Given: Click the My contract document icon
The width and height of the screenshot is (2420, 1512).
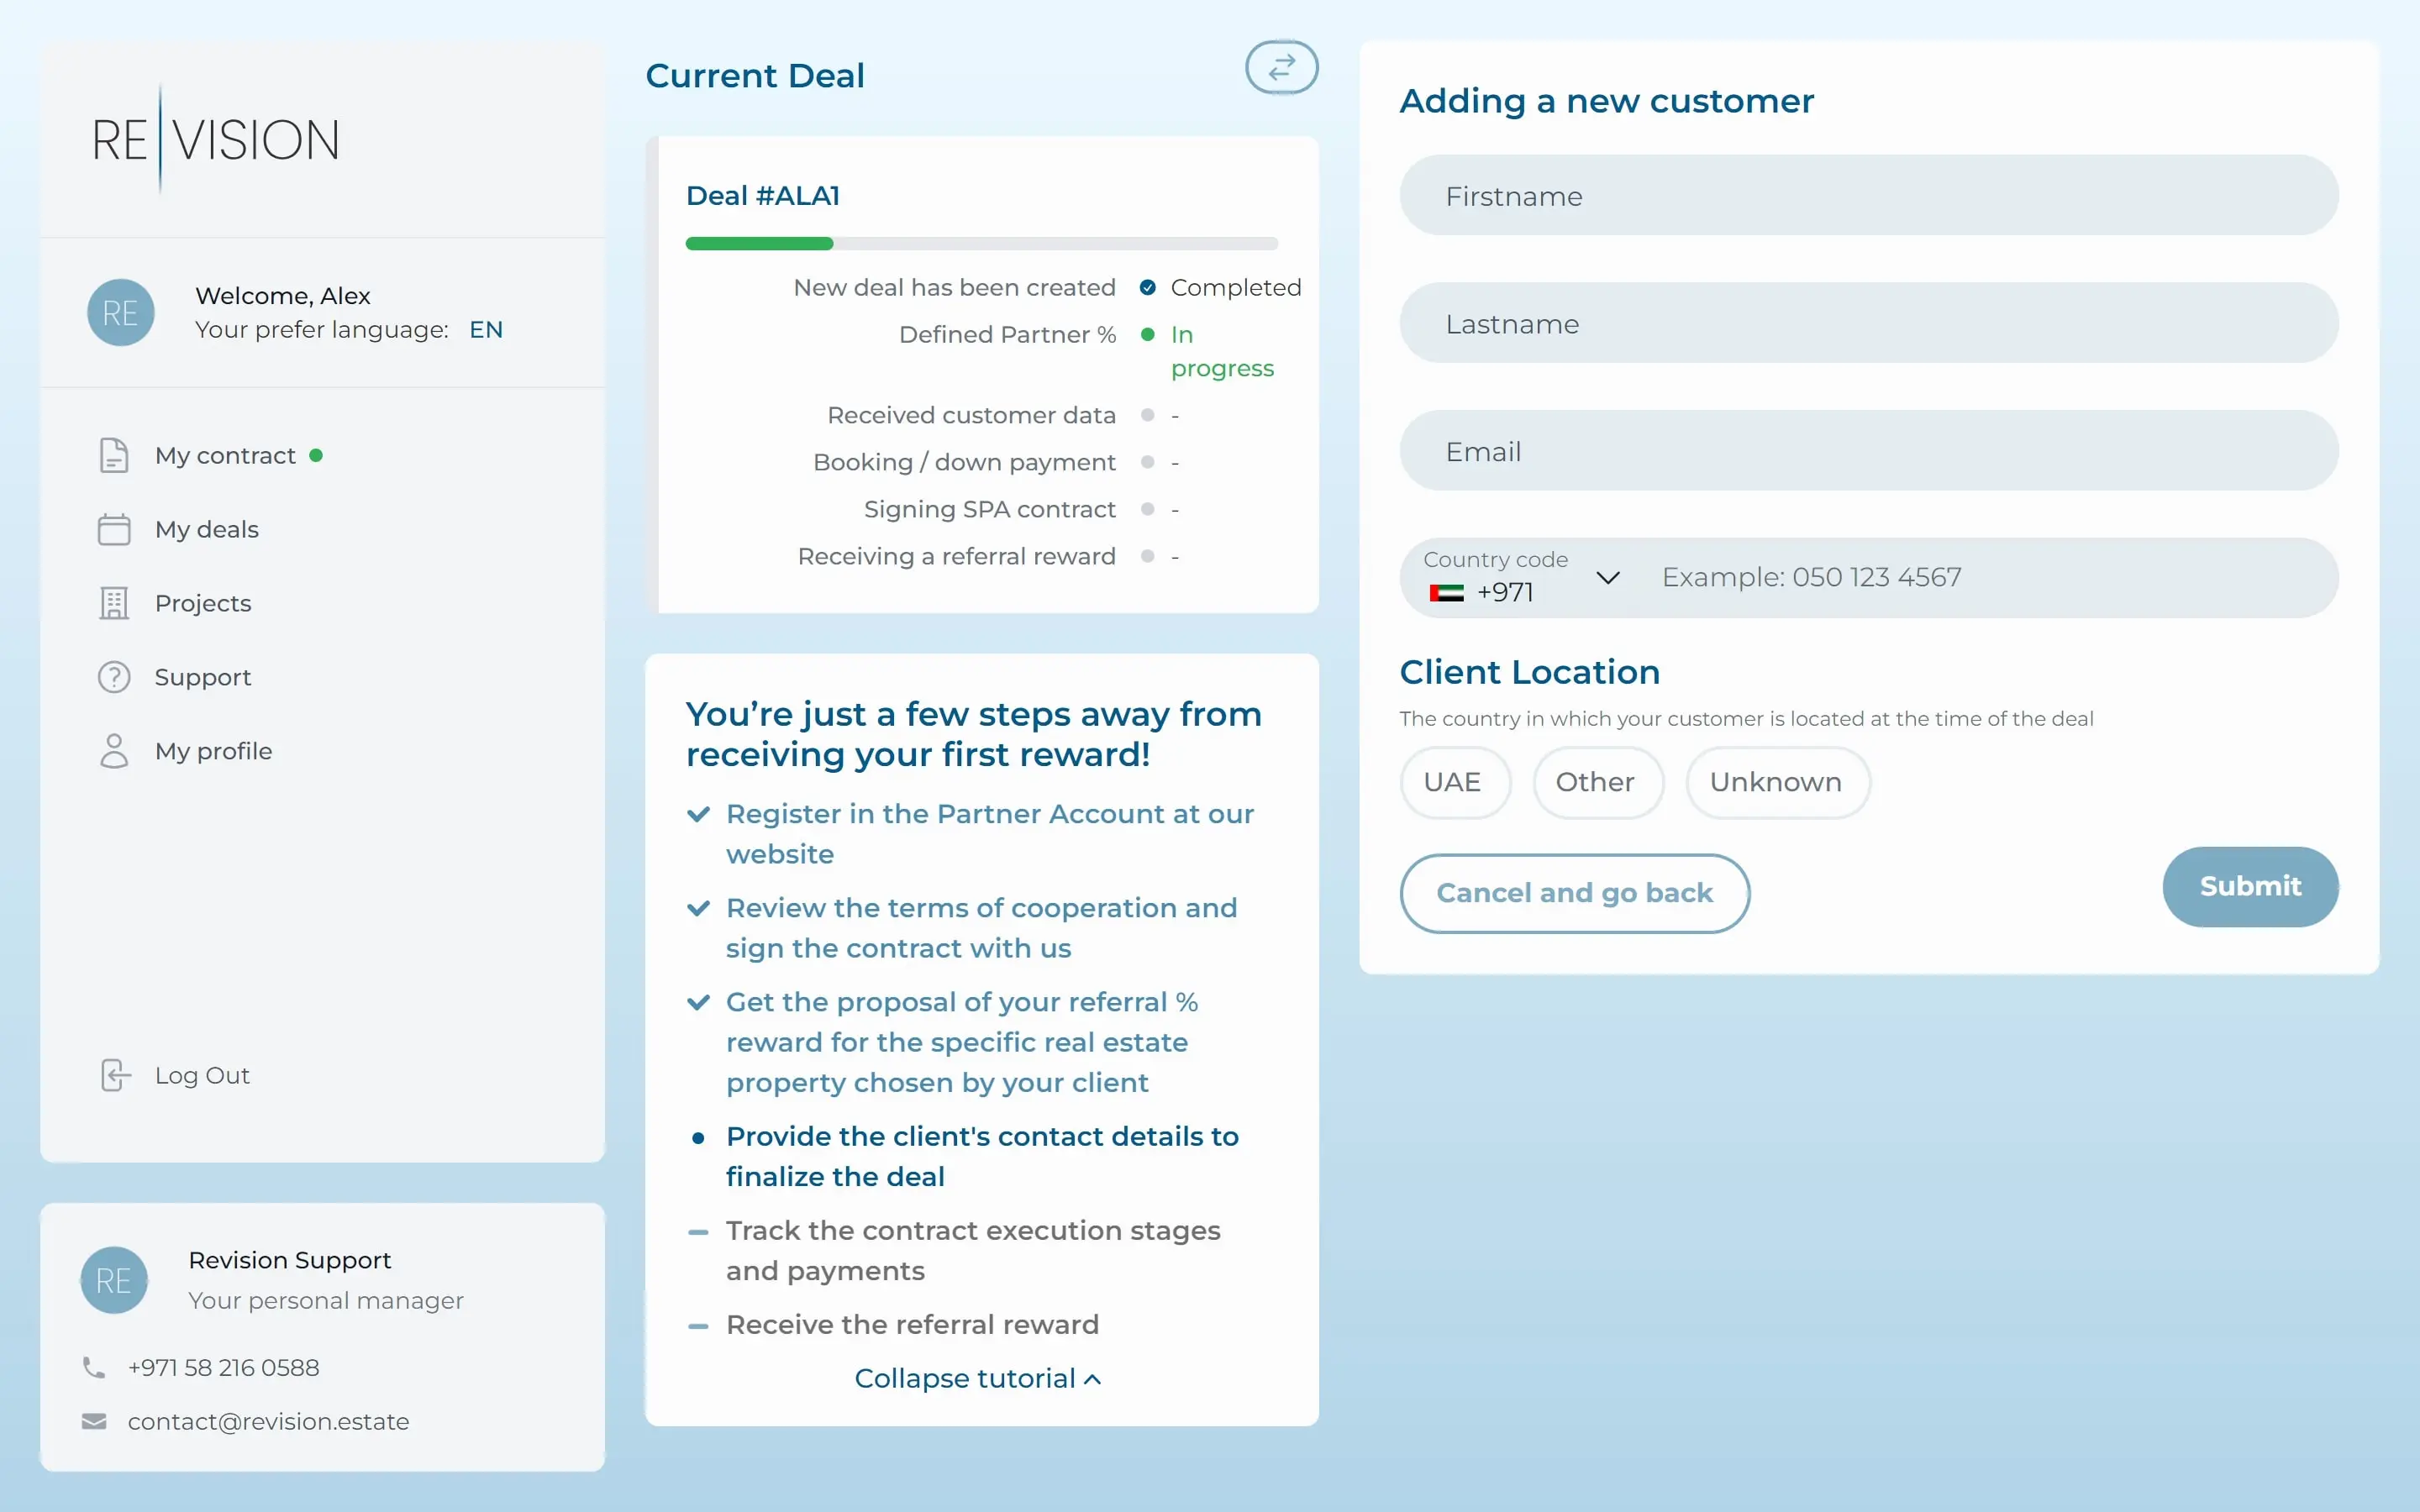Looking at the screenshot, I should 114,455.
